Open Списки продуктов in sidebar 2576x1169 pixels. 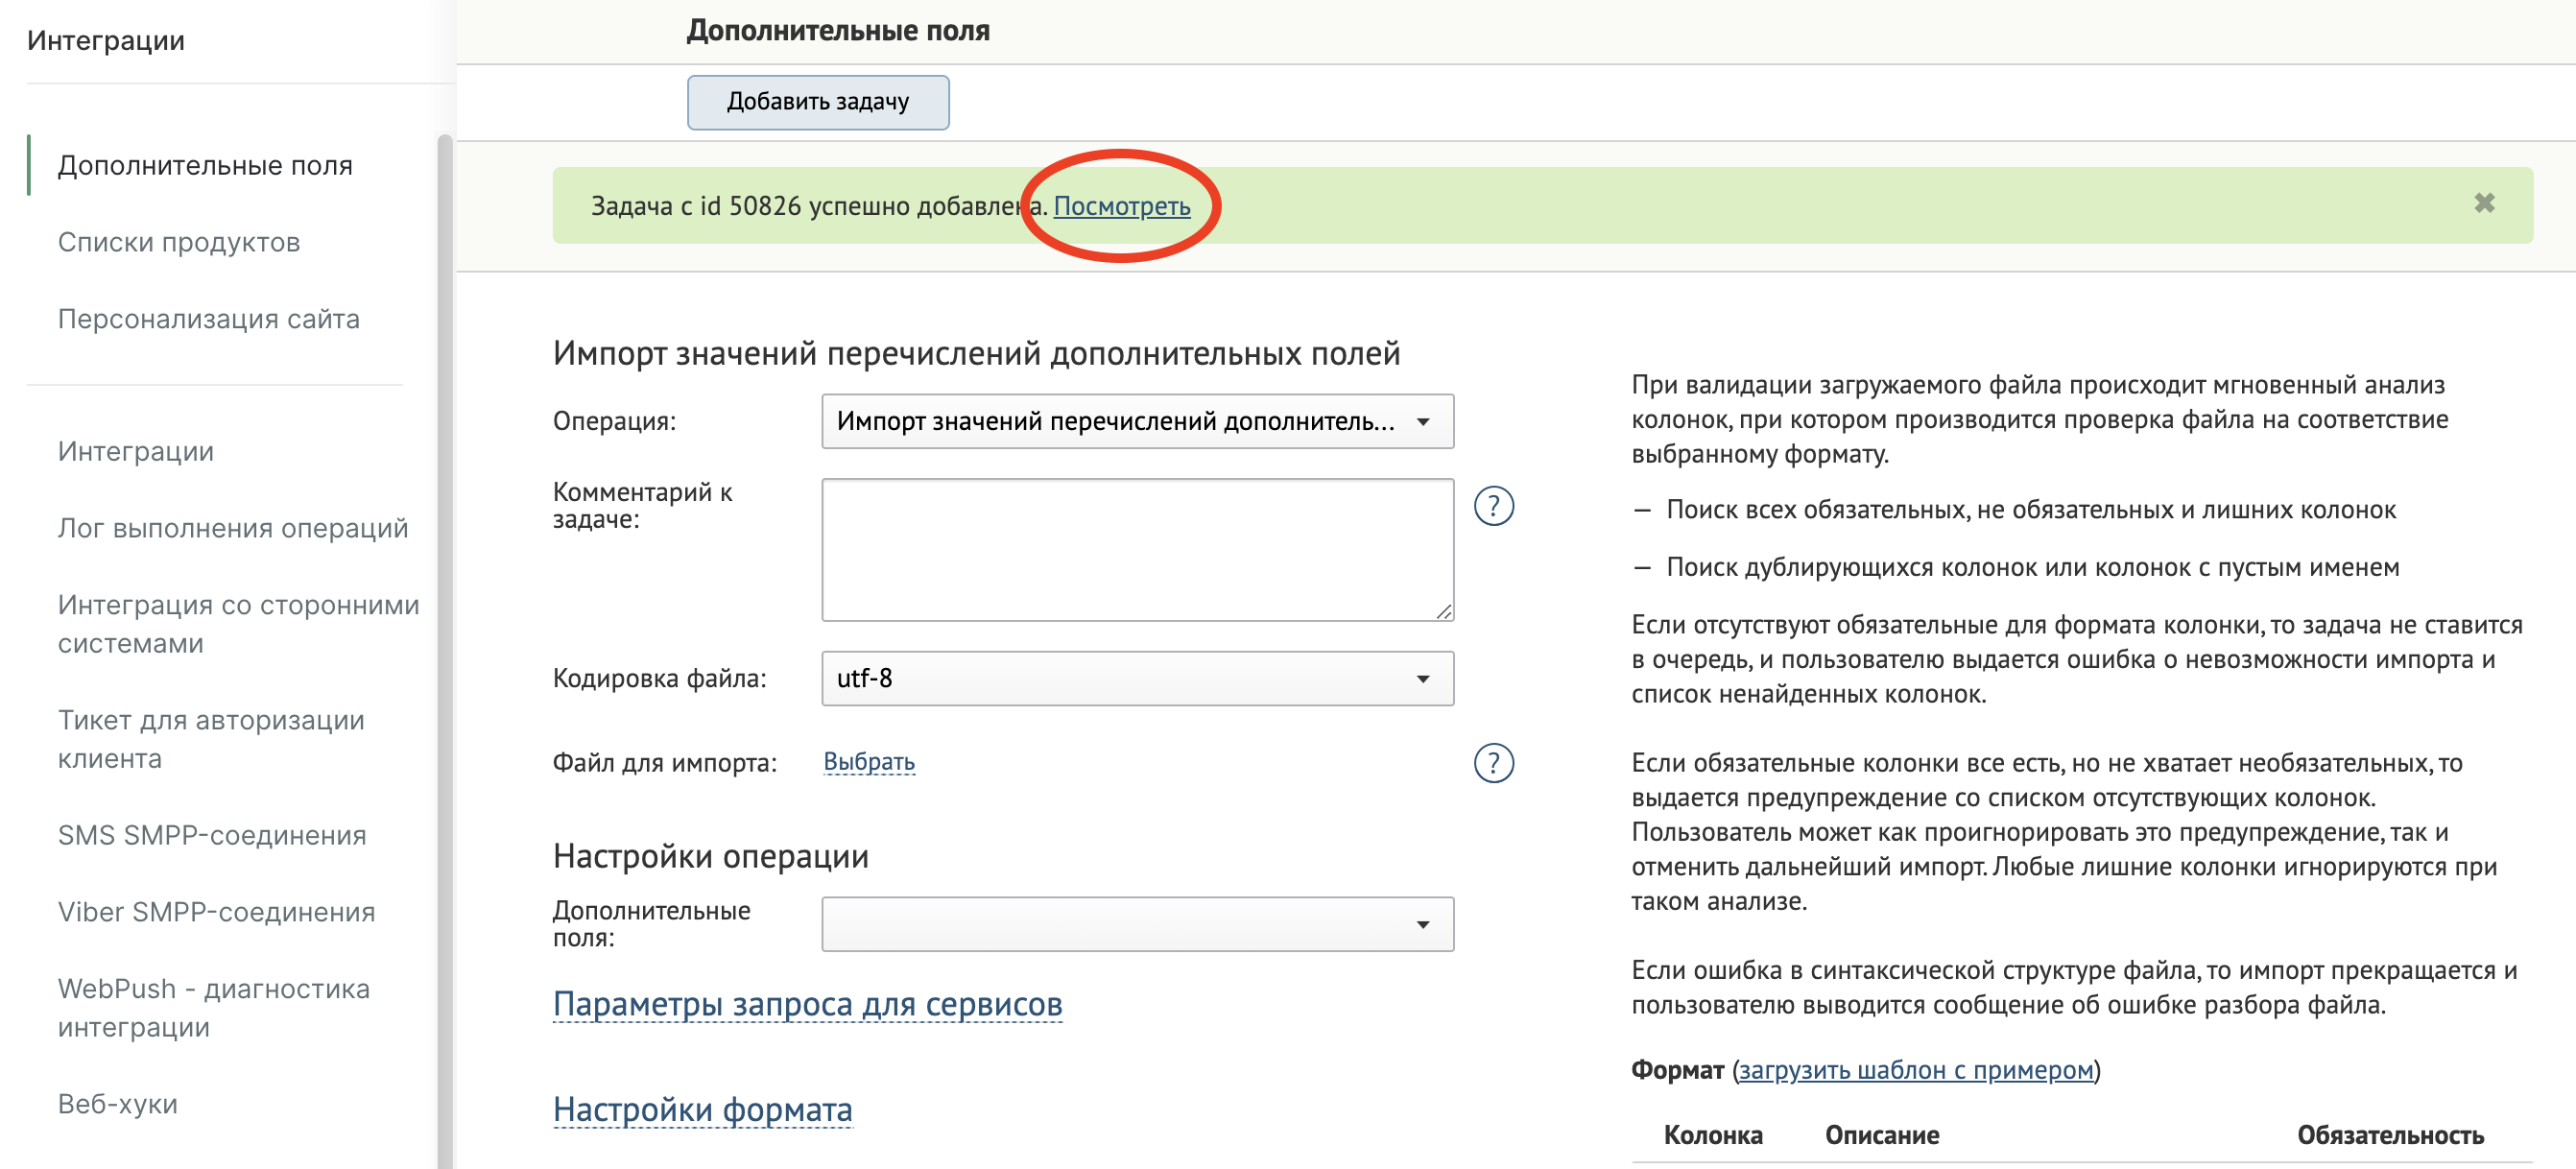click(x=179, y=242)
